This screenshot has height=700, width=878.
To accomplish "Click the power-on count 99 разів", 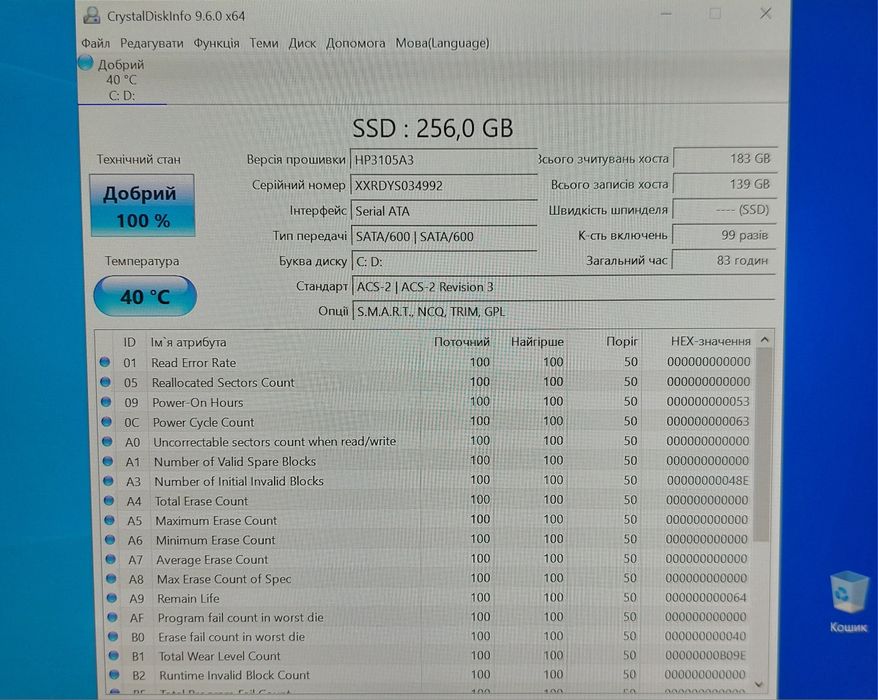I will pyautogui.click(x=723, y=235).
